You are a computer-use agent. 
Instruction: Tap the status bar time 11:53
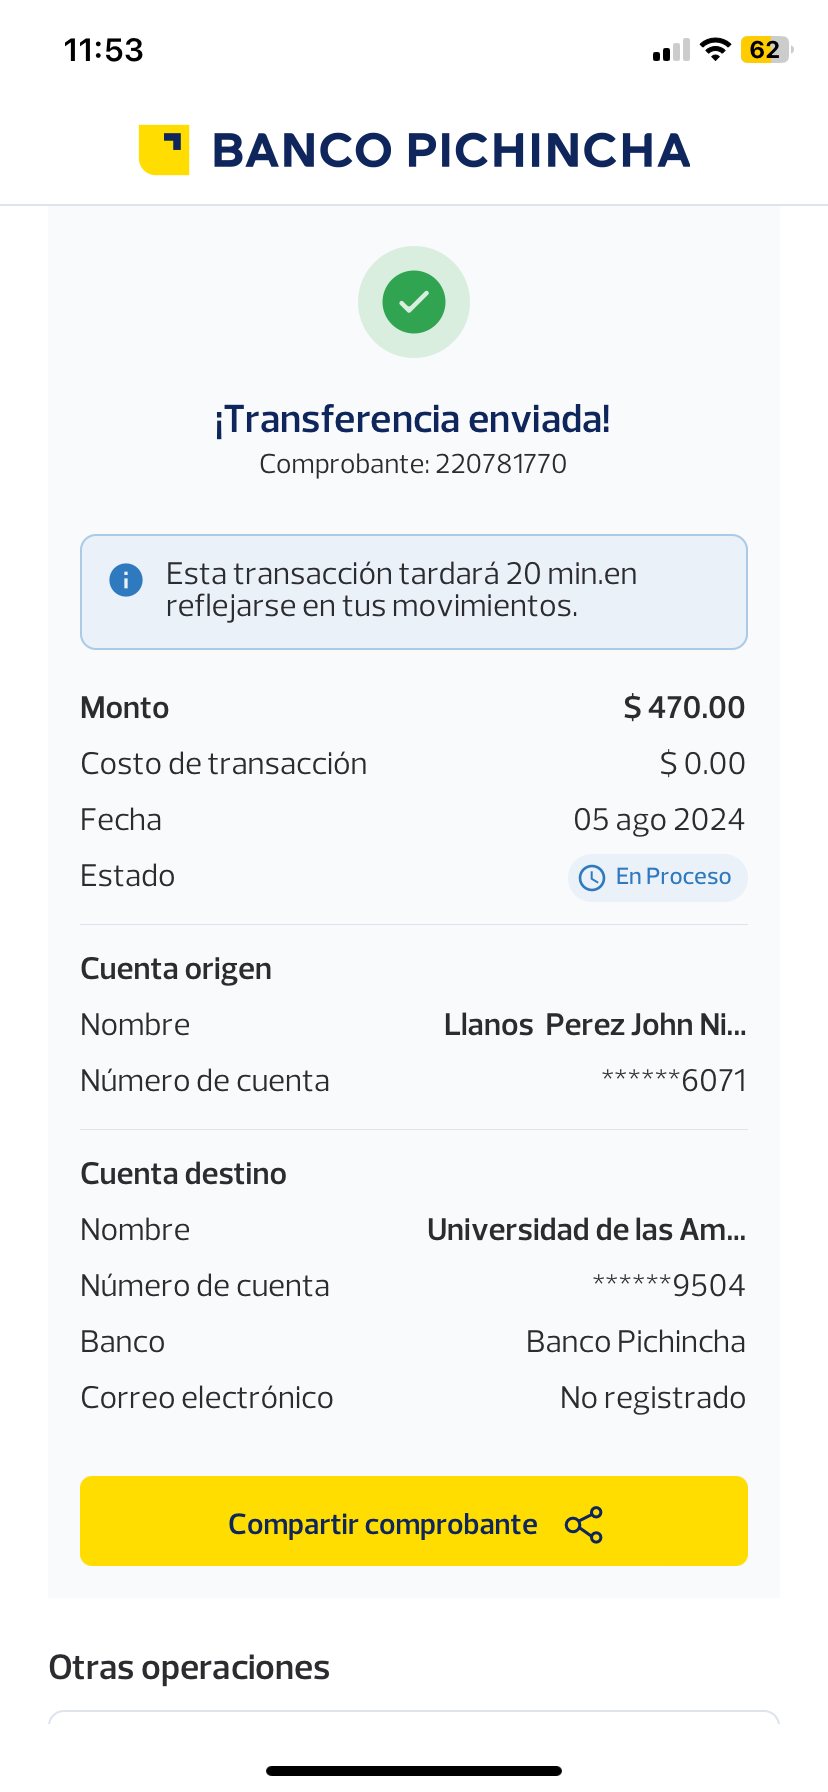click(104, 50)
